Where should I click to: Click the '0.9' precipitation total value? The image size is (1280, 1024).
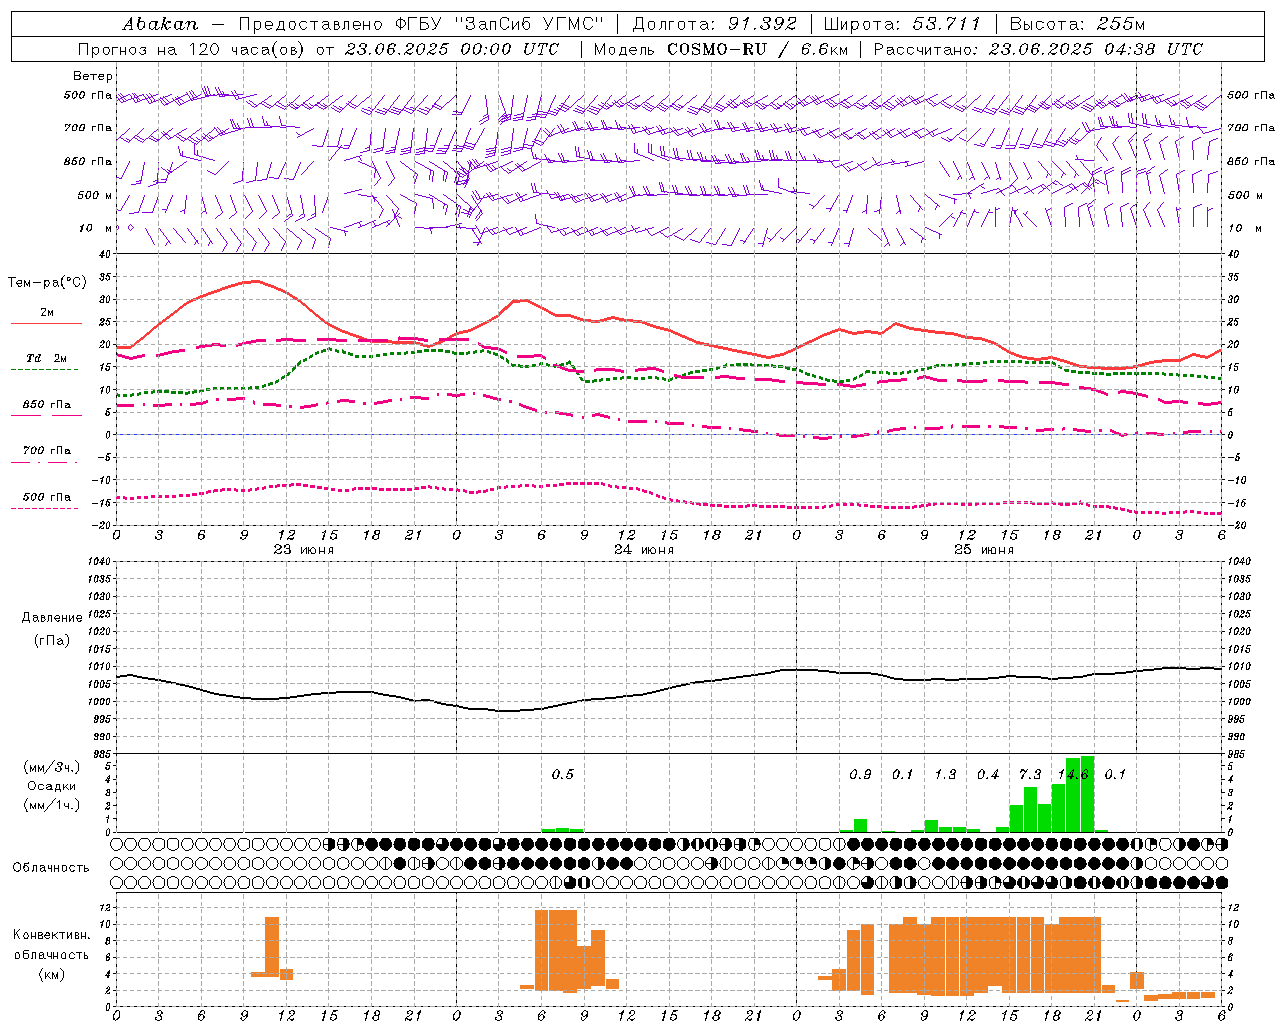click(x=860, y=775)
